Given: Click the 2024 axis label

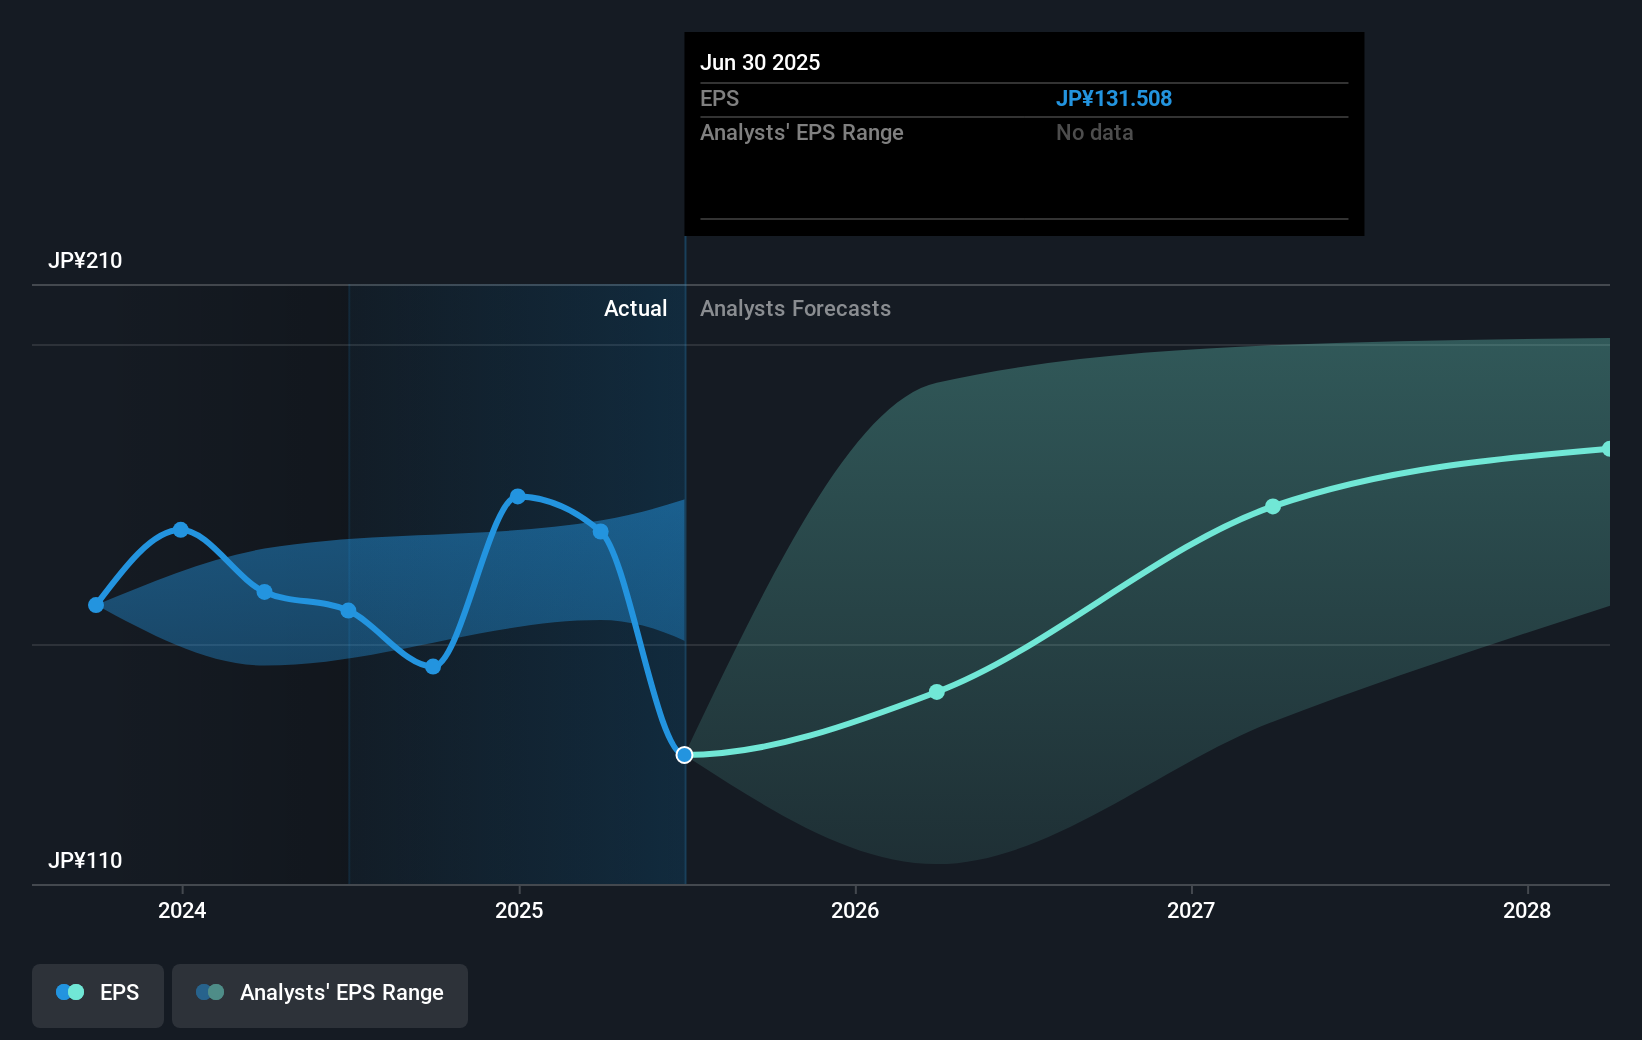Looking at the screenshot, I should [x=182, y=910].
